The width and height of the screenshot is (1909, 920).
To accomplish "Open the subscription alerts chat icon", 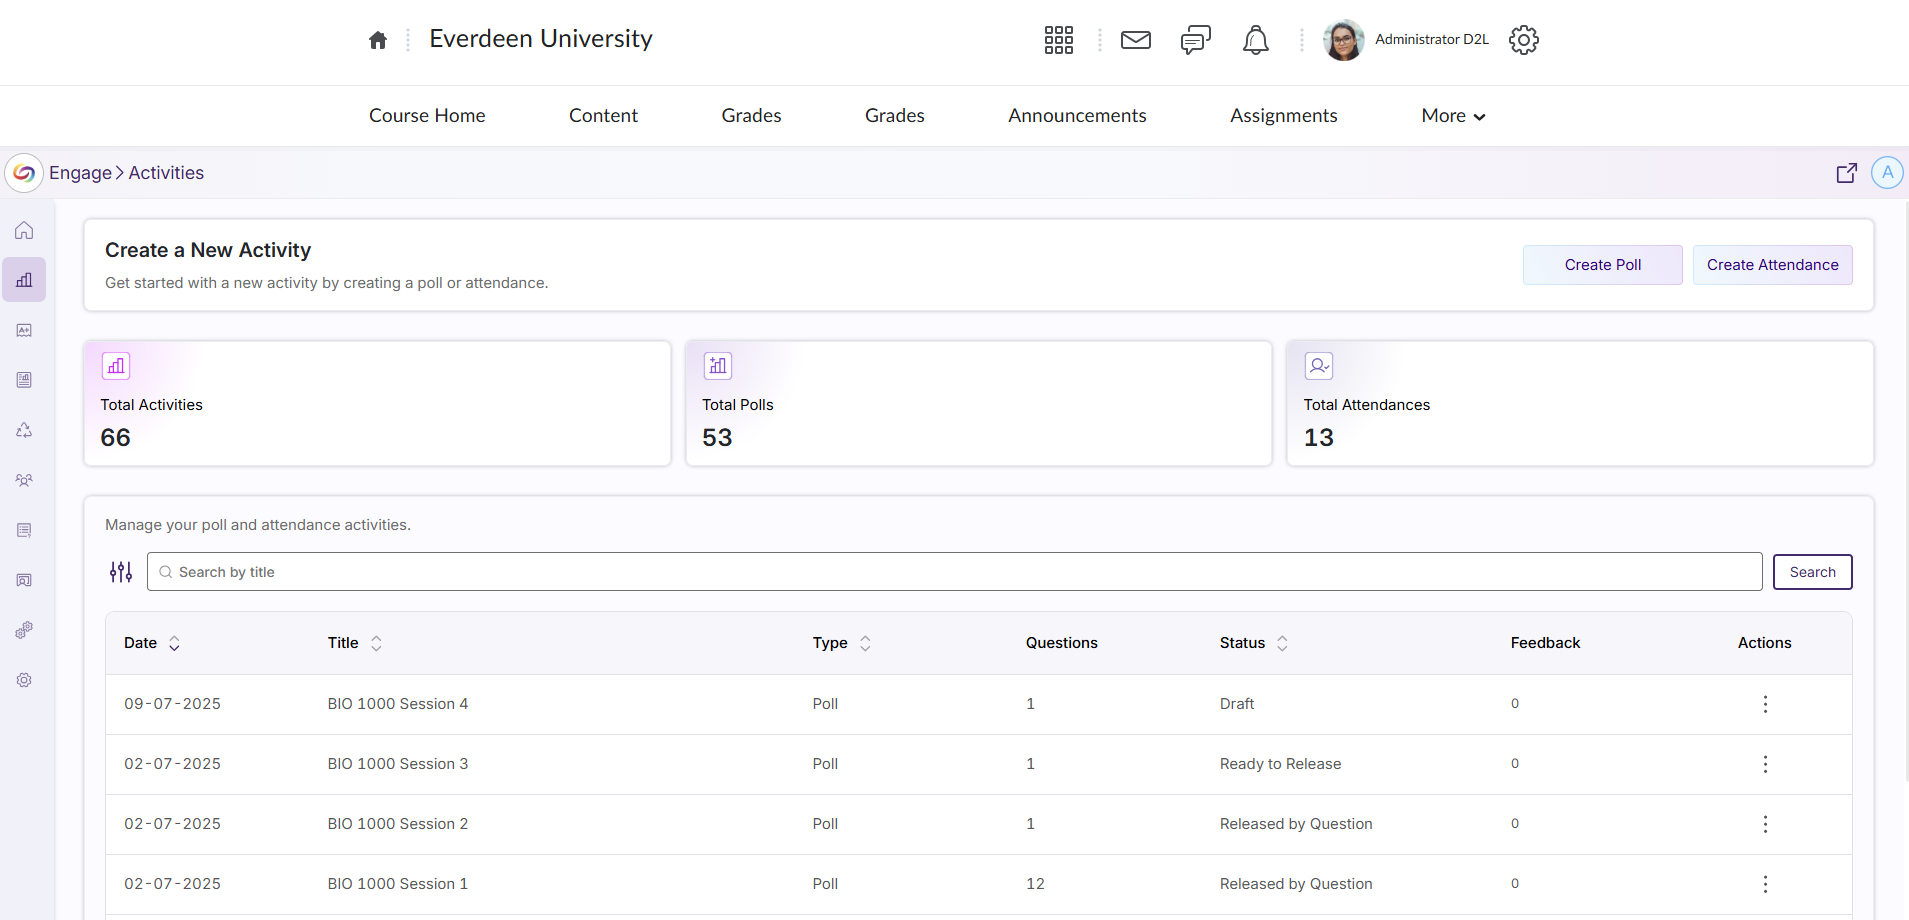I will pyautogui.click(x=1195, y=40).
